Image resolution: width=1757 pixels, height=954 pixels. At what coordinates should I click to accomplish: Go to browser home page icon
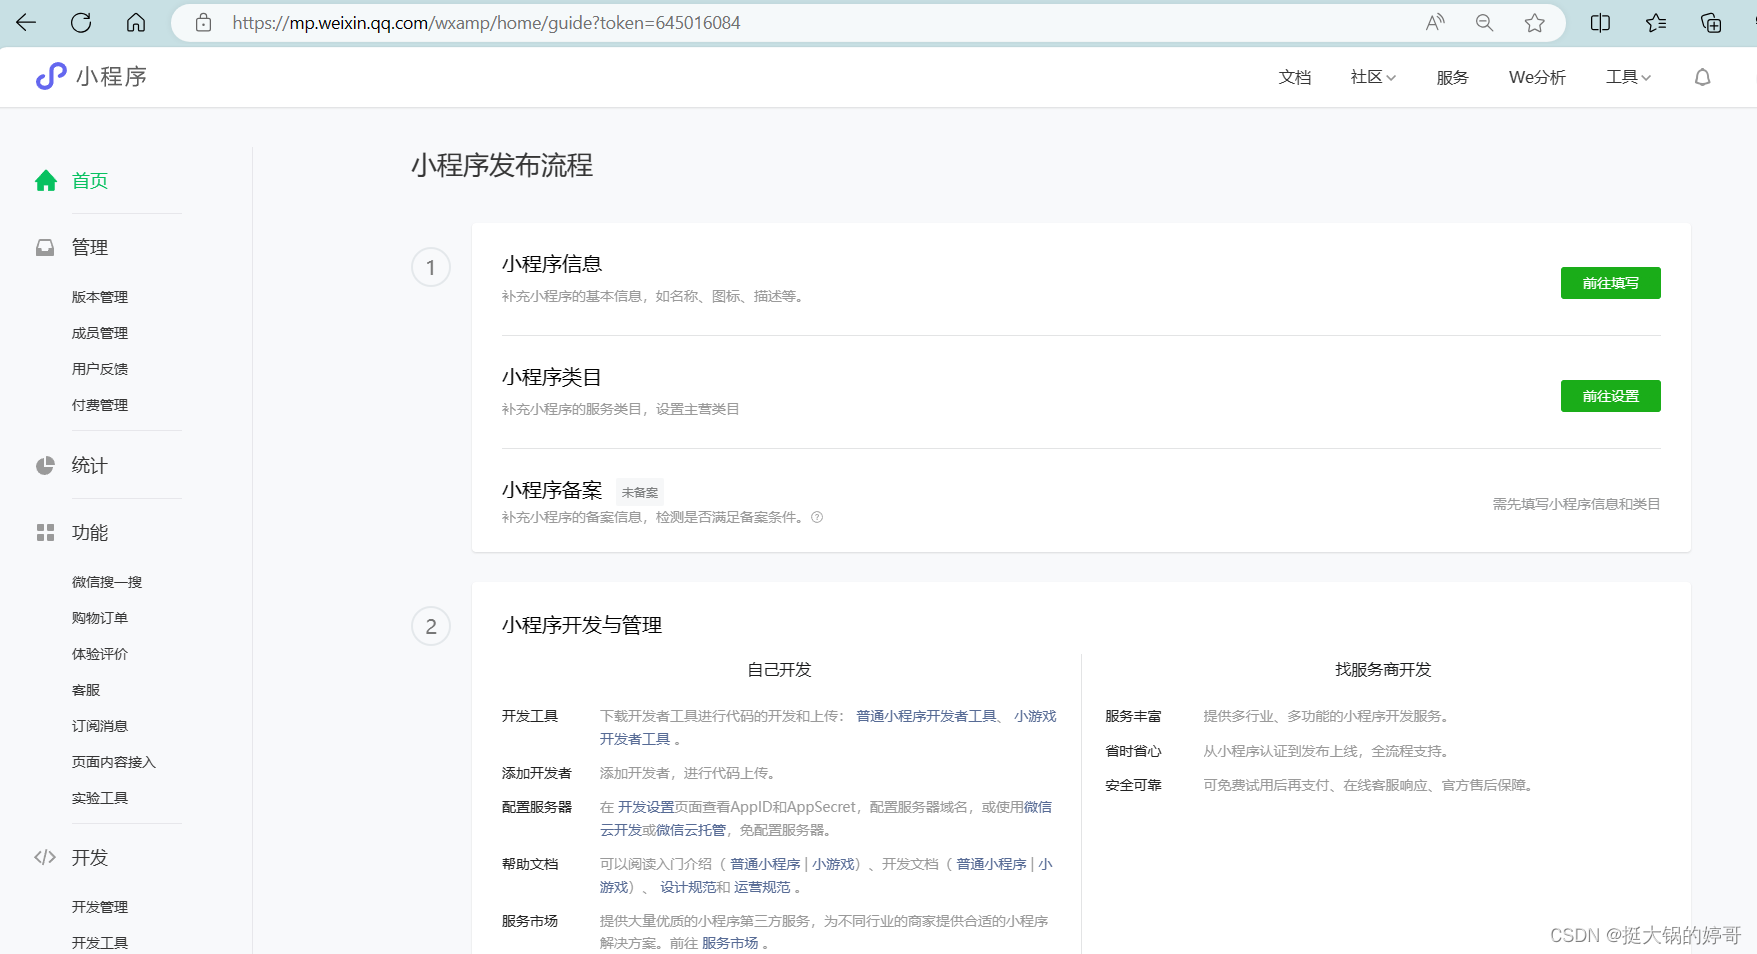pyautogui.click(x=136, y=22)
